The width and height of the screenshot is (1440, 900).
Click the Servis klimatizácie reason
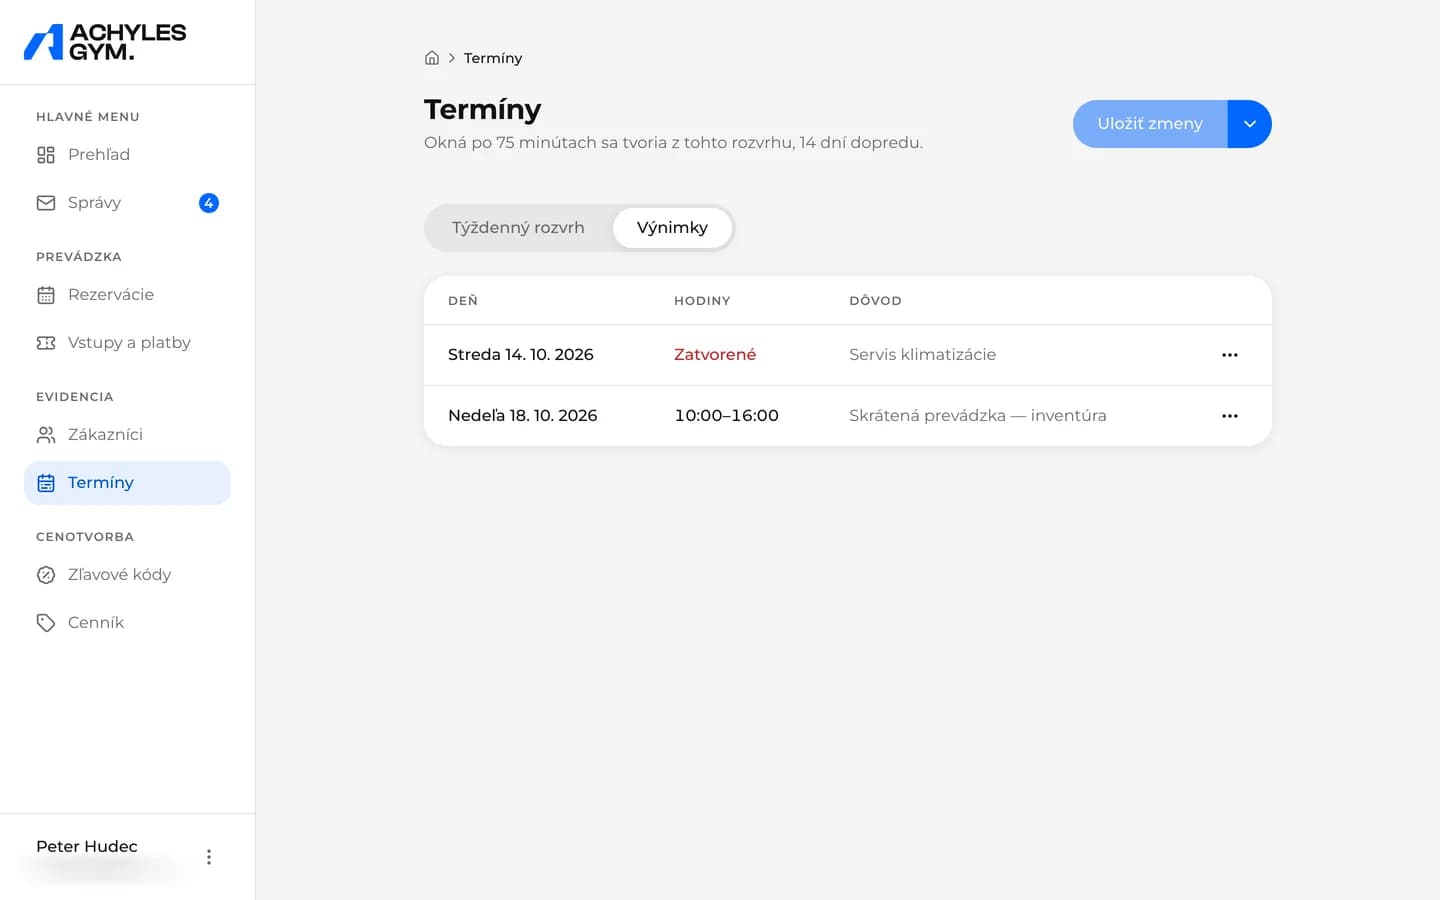pyautogui.click(x=922, y=355)
